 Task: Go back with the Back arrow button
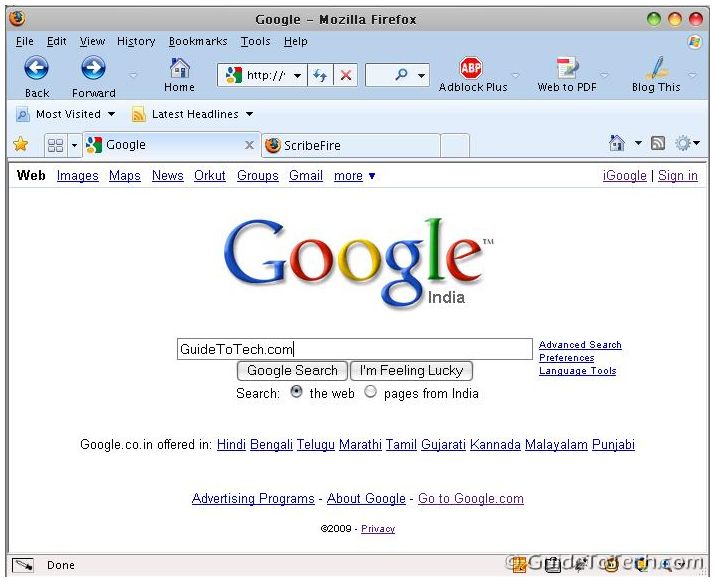[36, 68]
